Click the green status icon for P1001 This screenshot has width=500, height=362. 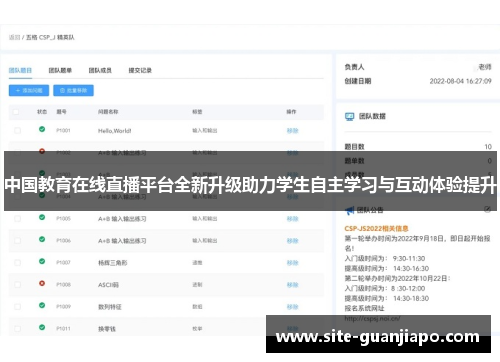[42, 129]
